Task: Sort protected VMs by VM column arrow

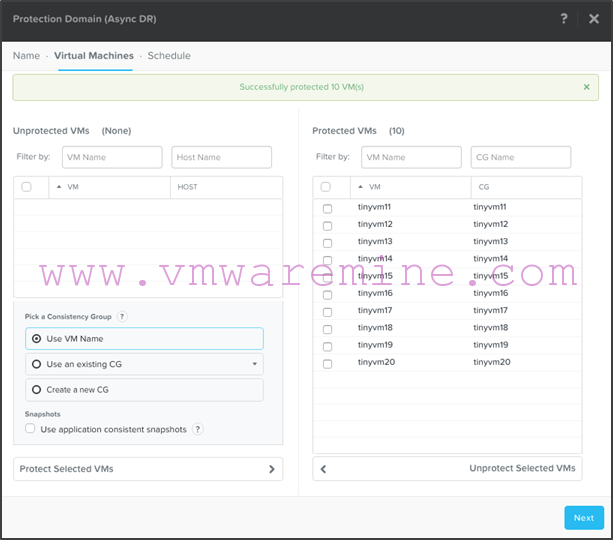Action: pos(360,187)
